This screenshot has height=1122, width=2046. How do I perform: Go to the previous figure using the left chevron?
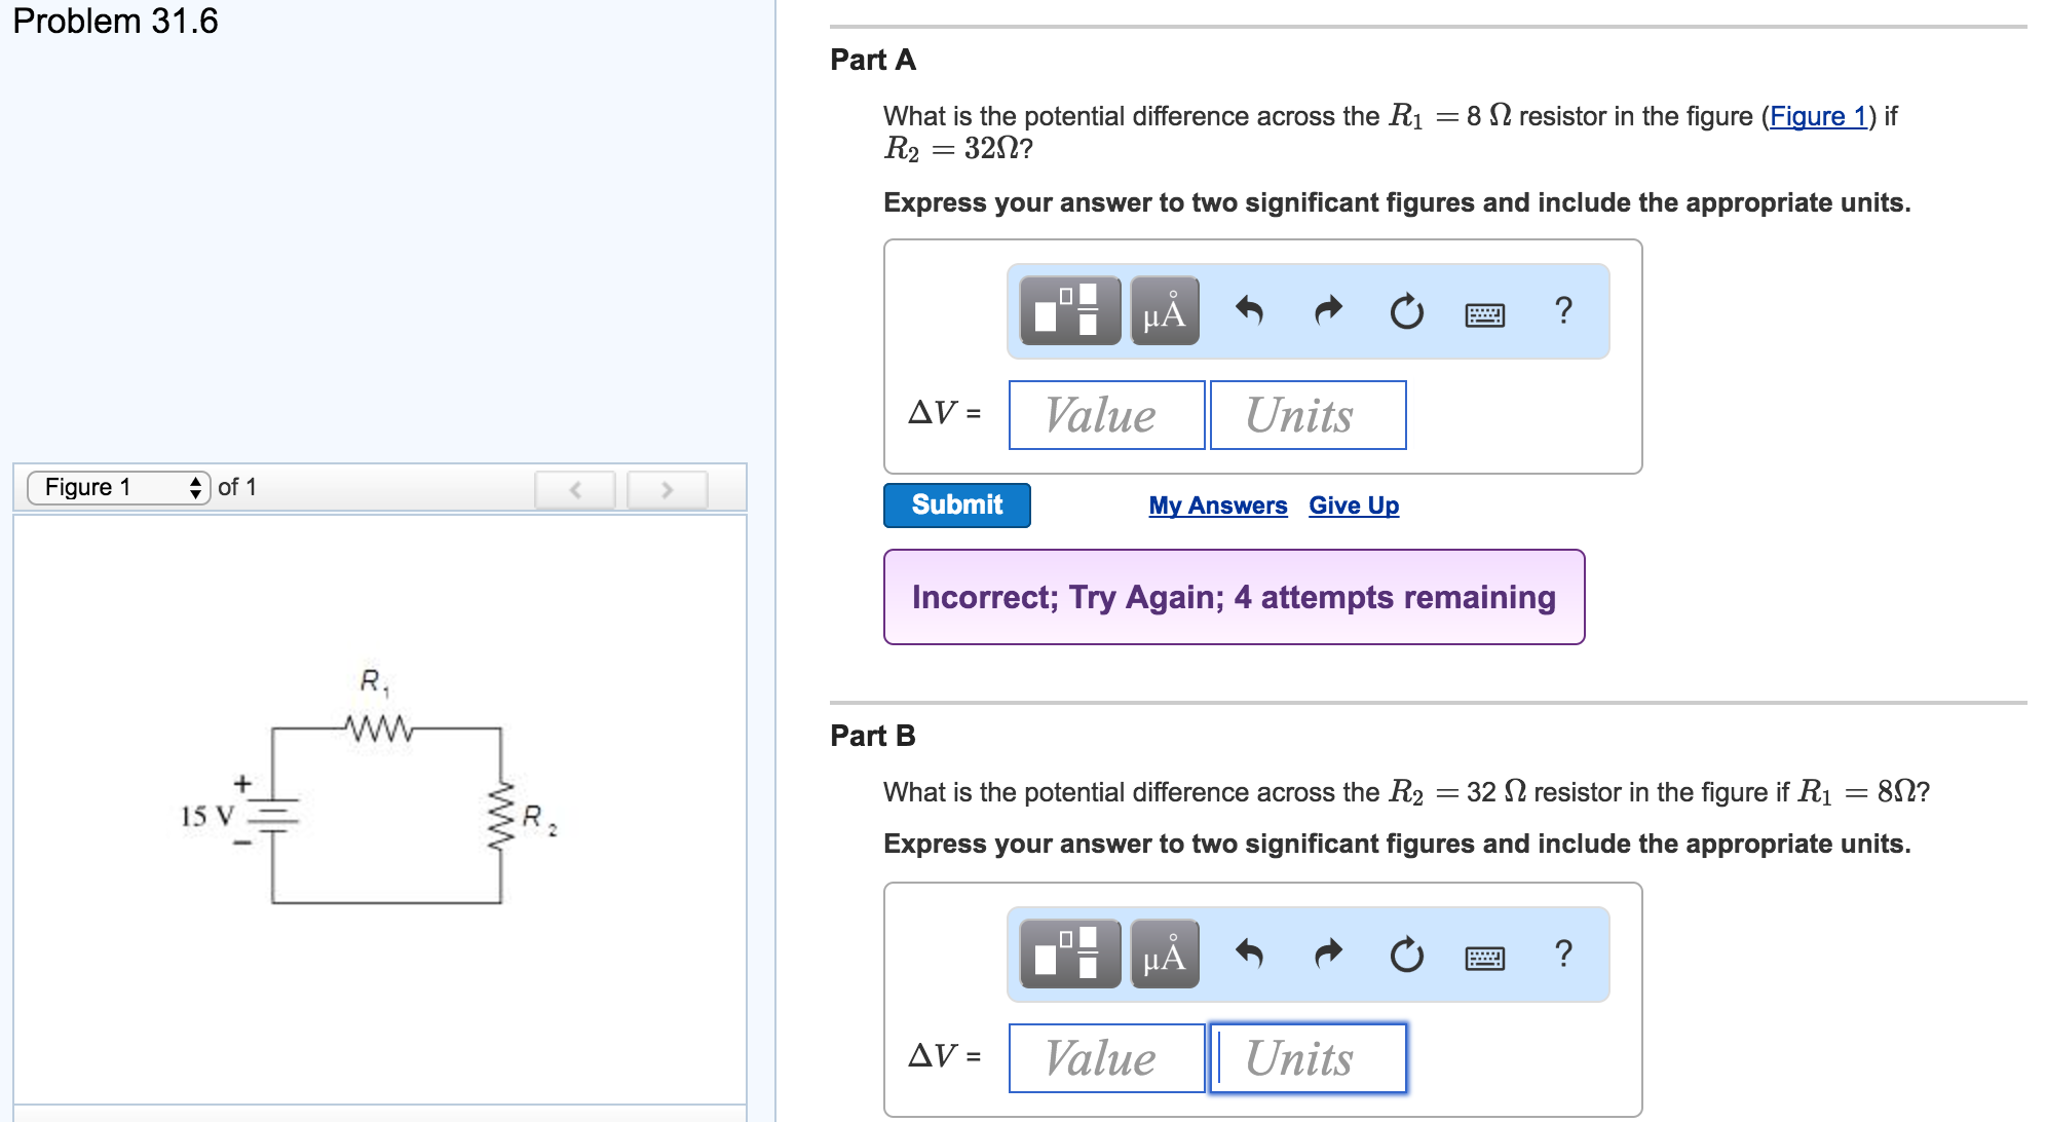574,489
